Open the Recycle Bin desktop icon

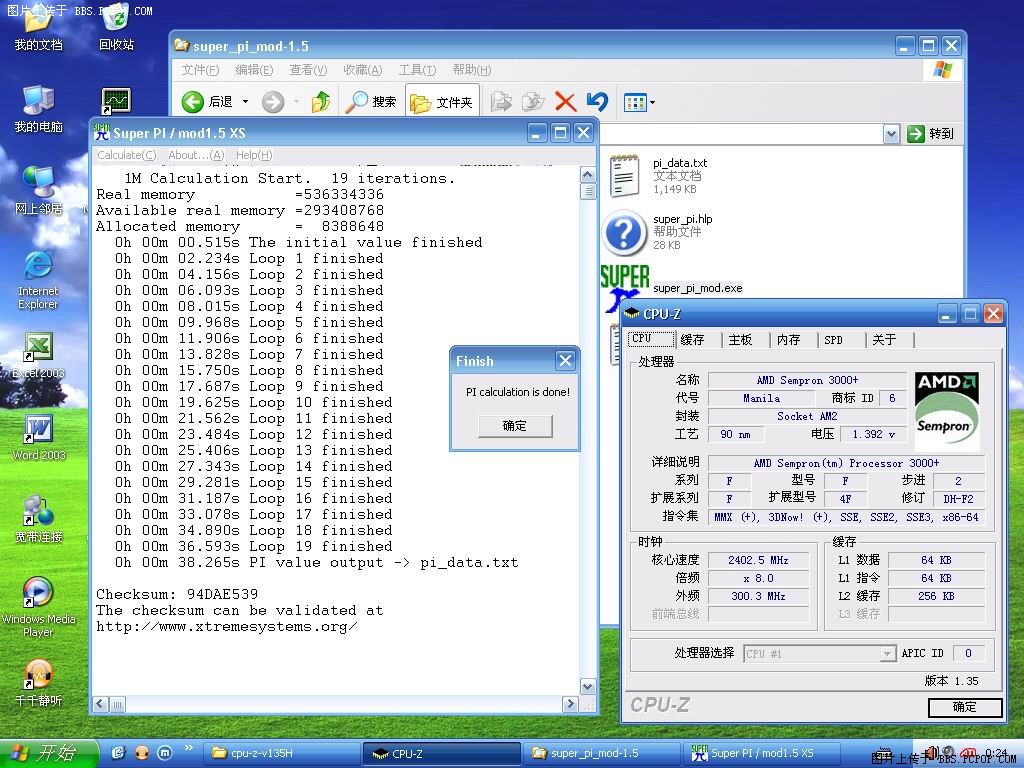coord(116,29)
